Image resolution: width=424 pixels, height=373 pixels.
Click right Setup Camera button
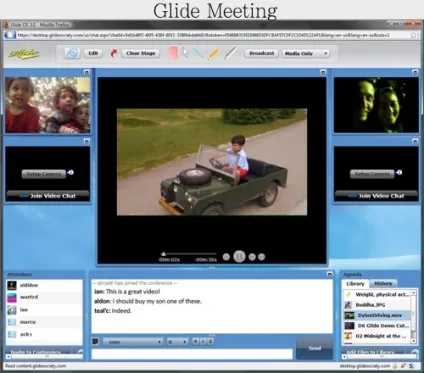tap(372, 174)
